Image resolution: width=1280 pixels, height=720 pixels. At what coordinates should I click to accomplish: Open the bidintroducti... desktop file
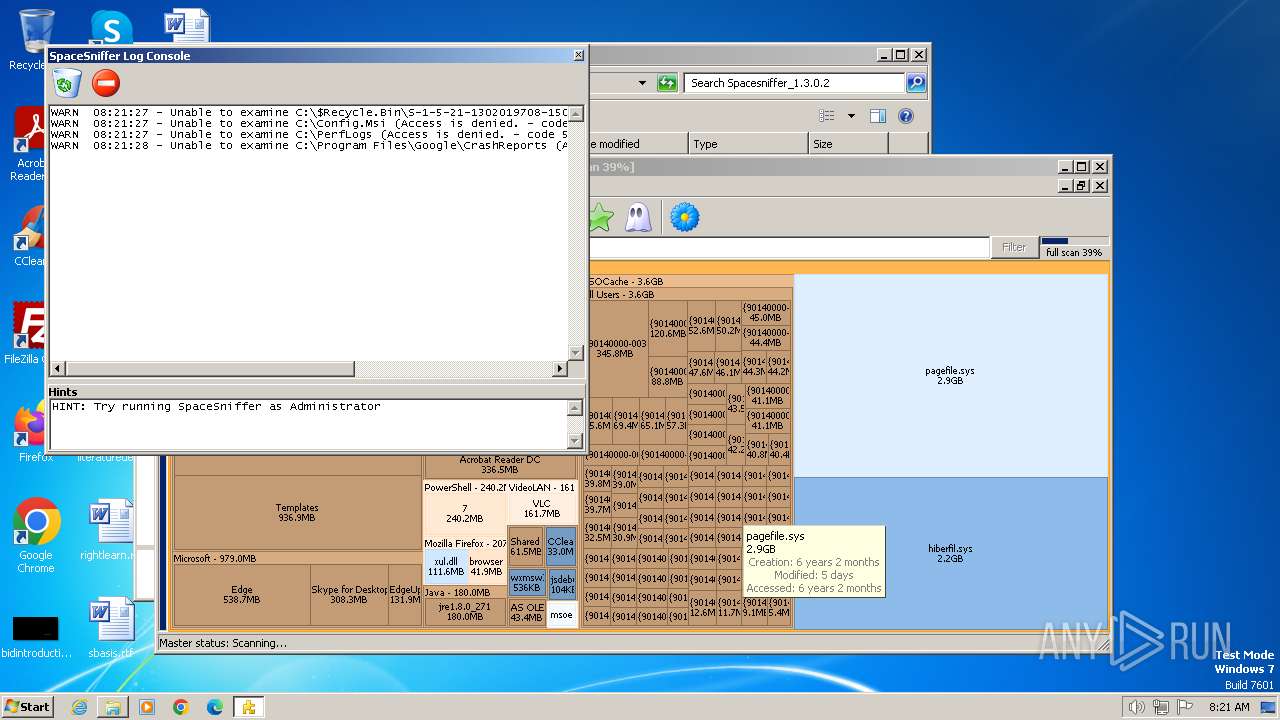coord(36,636)
